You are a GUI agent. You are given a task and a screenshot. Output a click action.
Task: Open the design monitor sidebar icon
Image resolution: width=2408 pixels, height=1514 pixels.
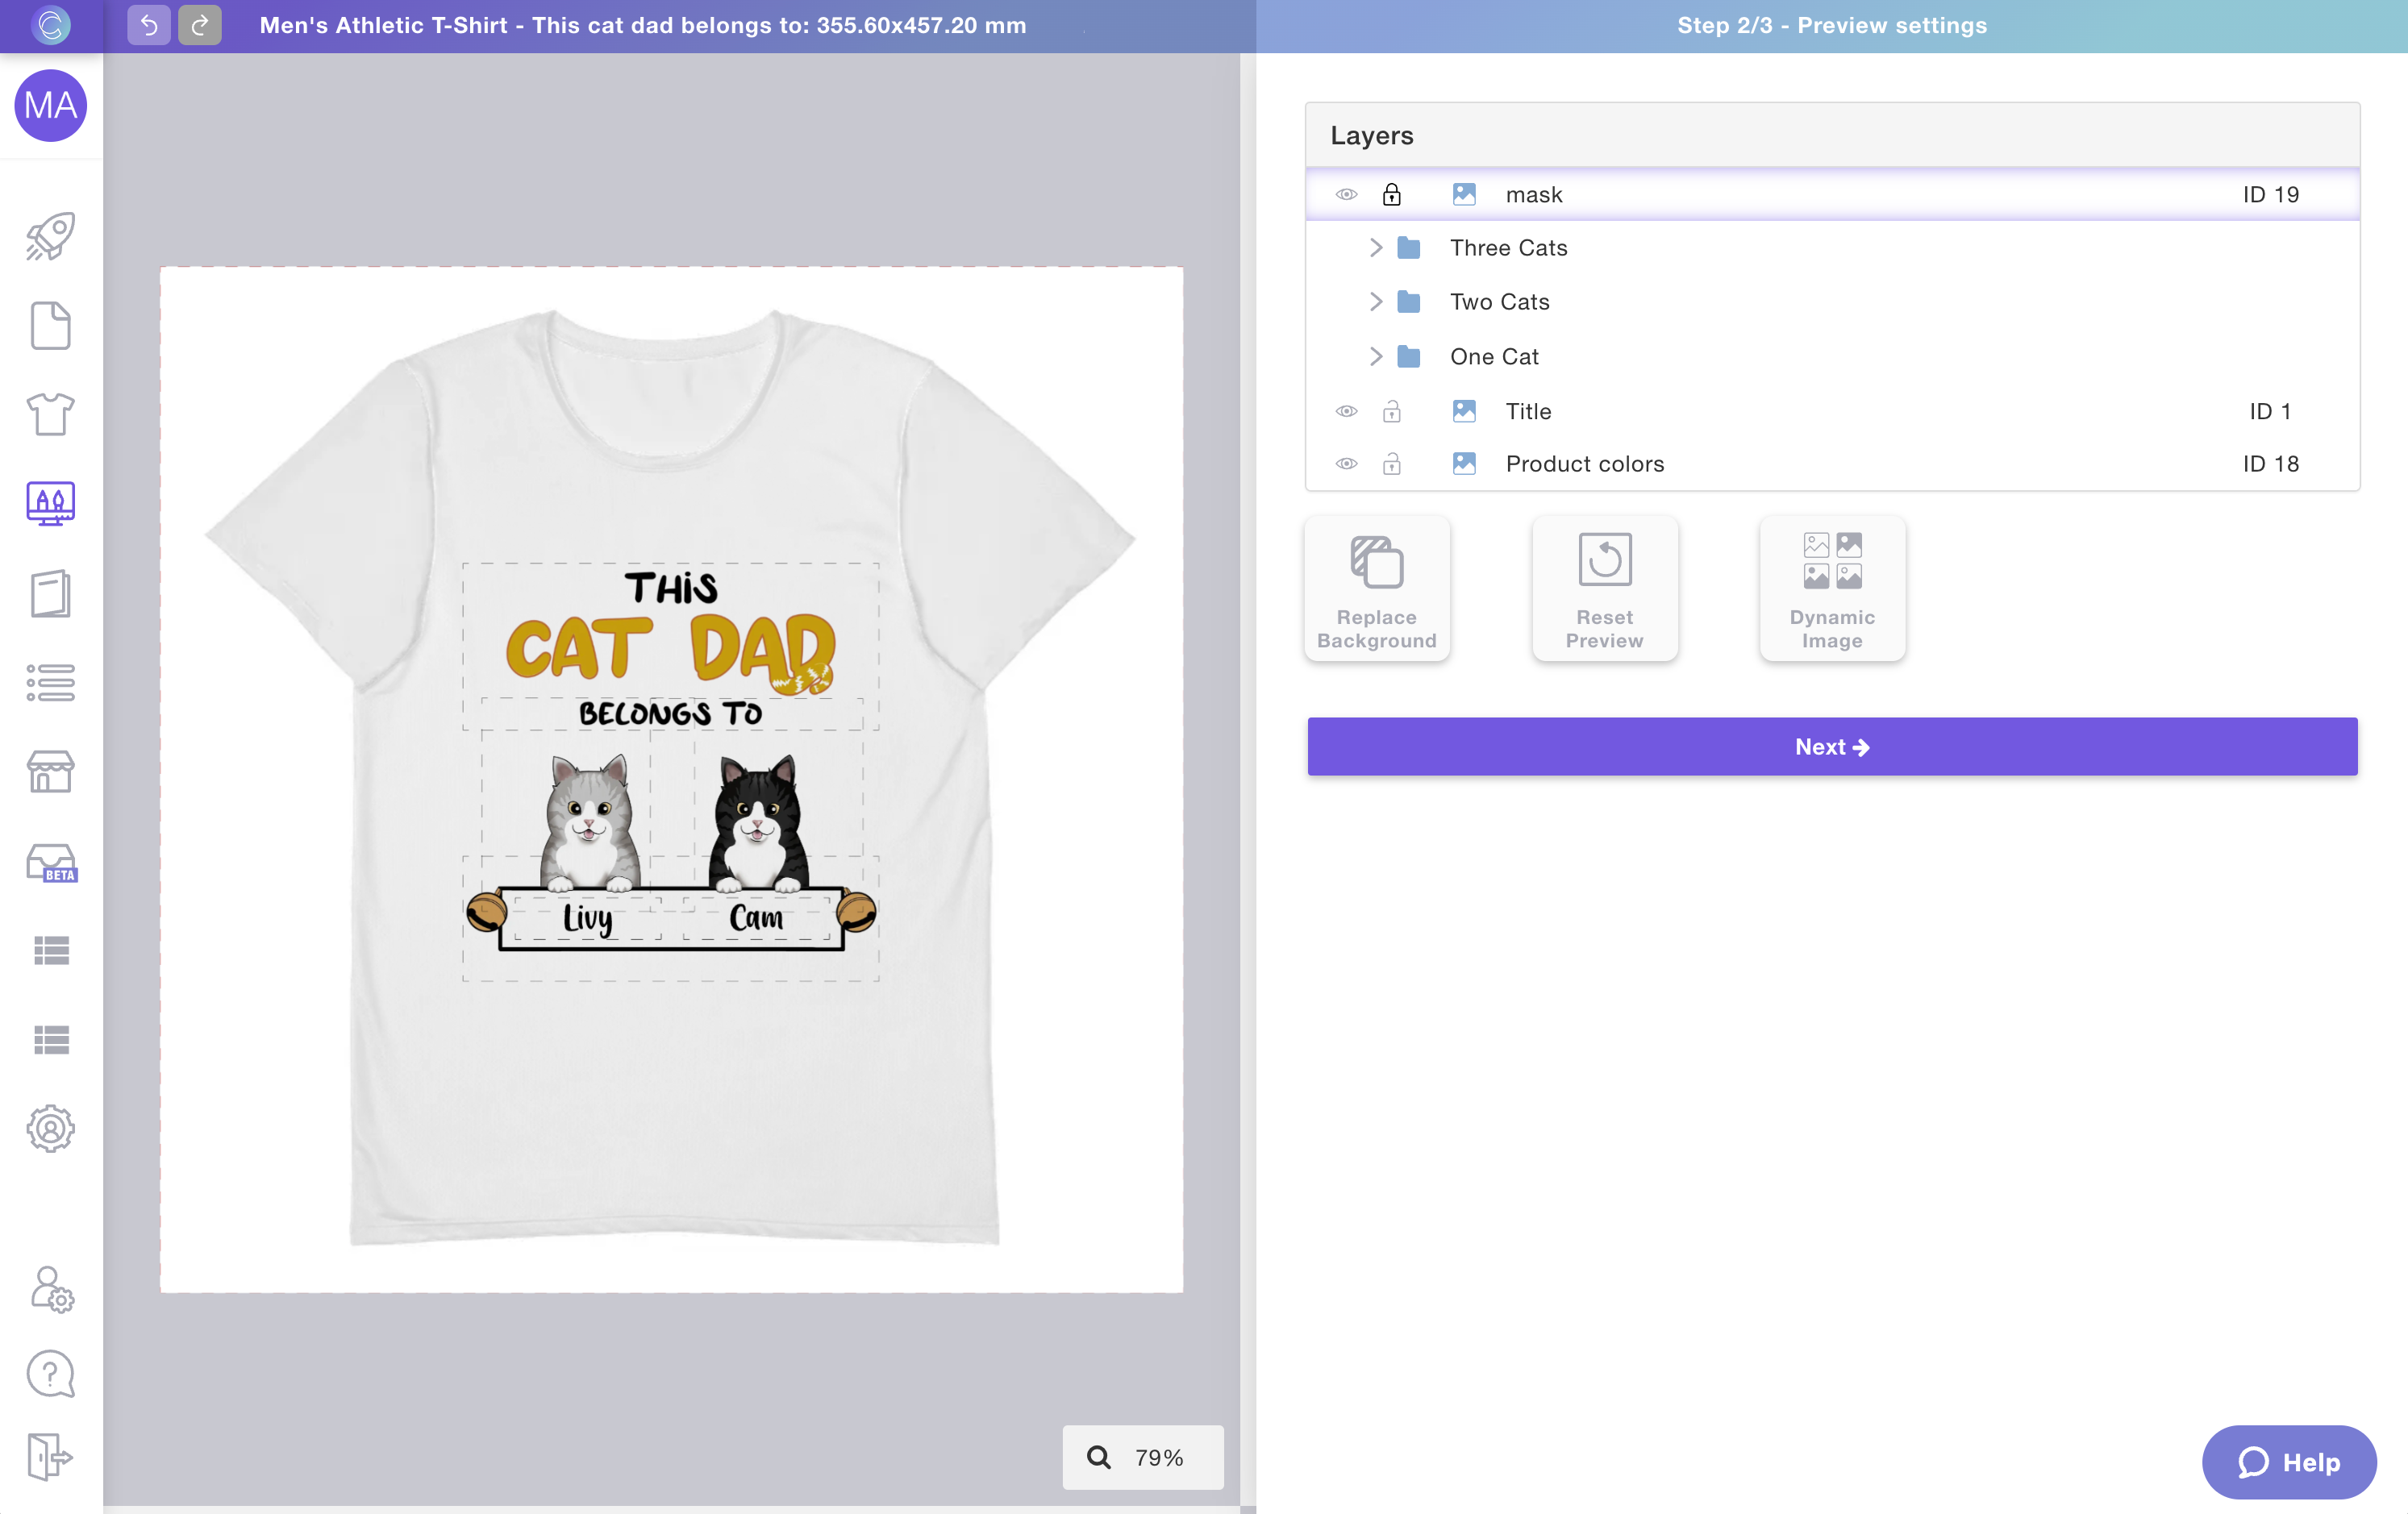(x=51, y=503)
